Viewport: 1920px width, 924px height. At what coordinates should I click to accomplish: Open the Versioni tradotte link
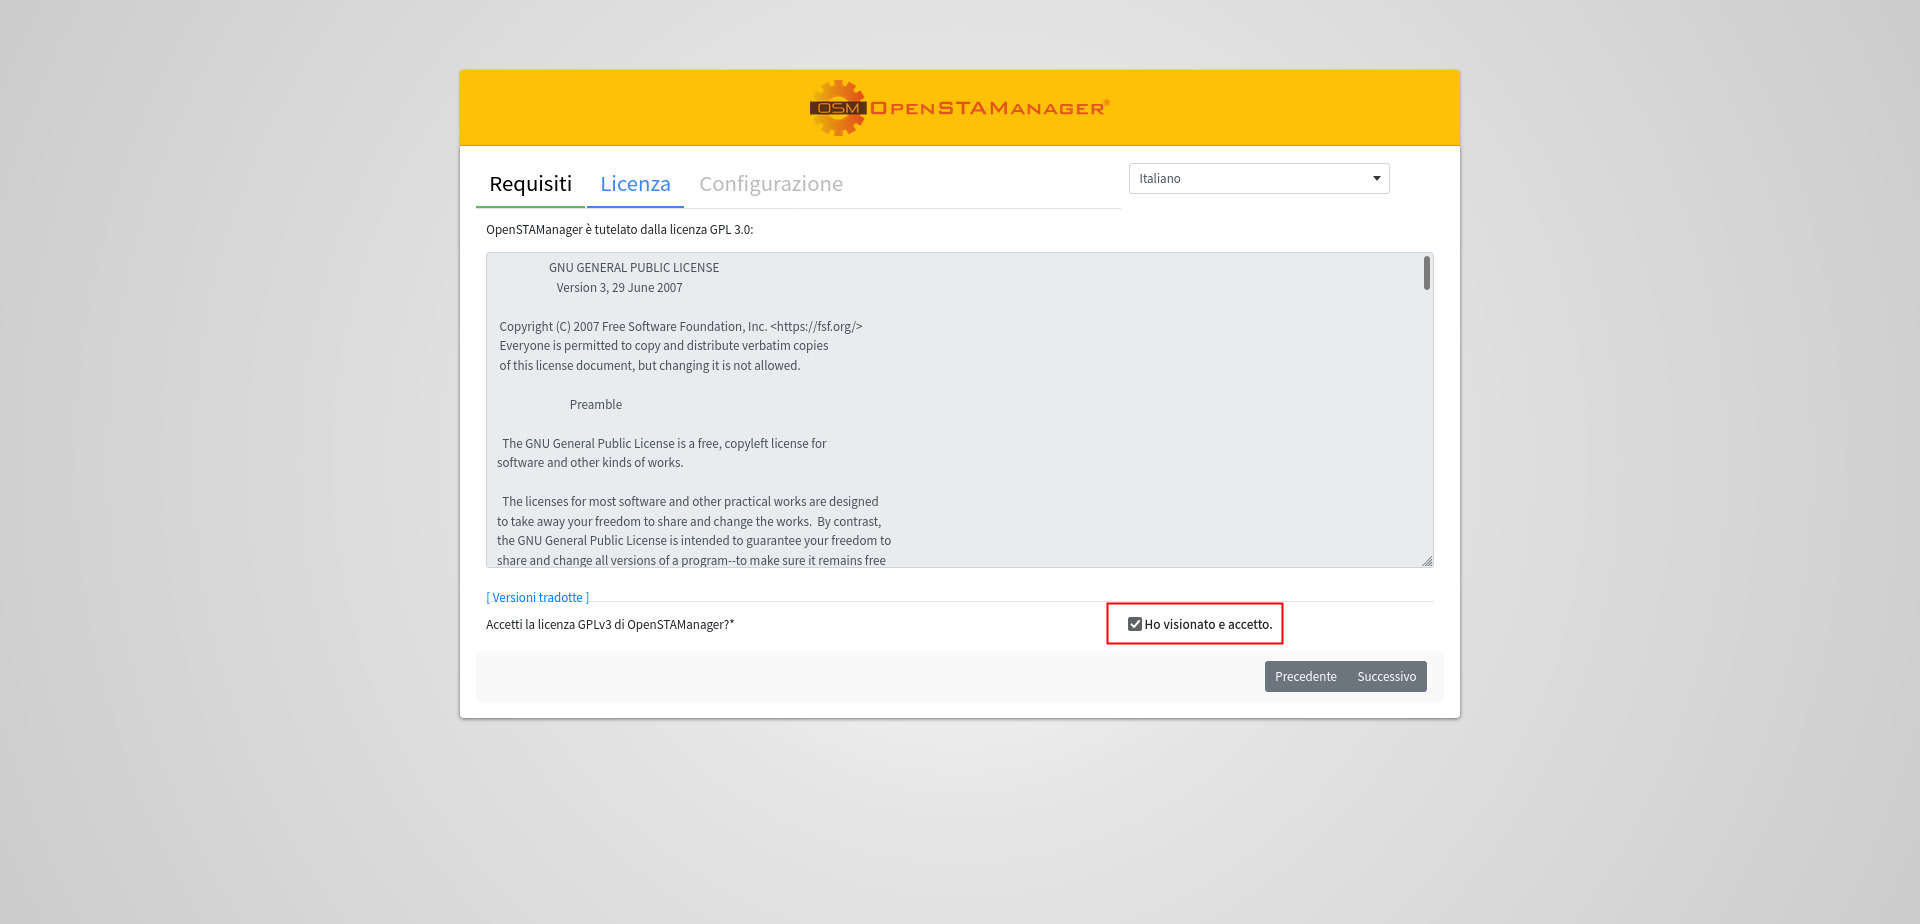(x=537, y=597)
